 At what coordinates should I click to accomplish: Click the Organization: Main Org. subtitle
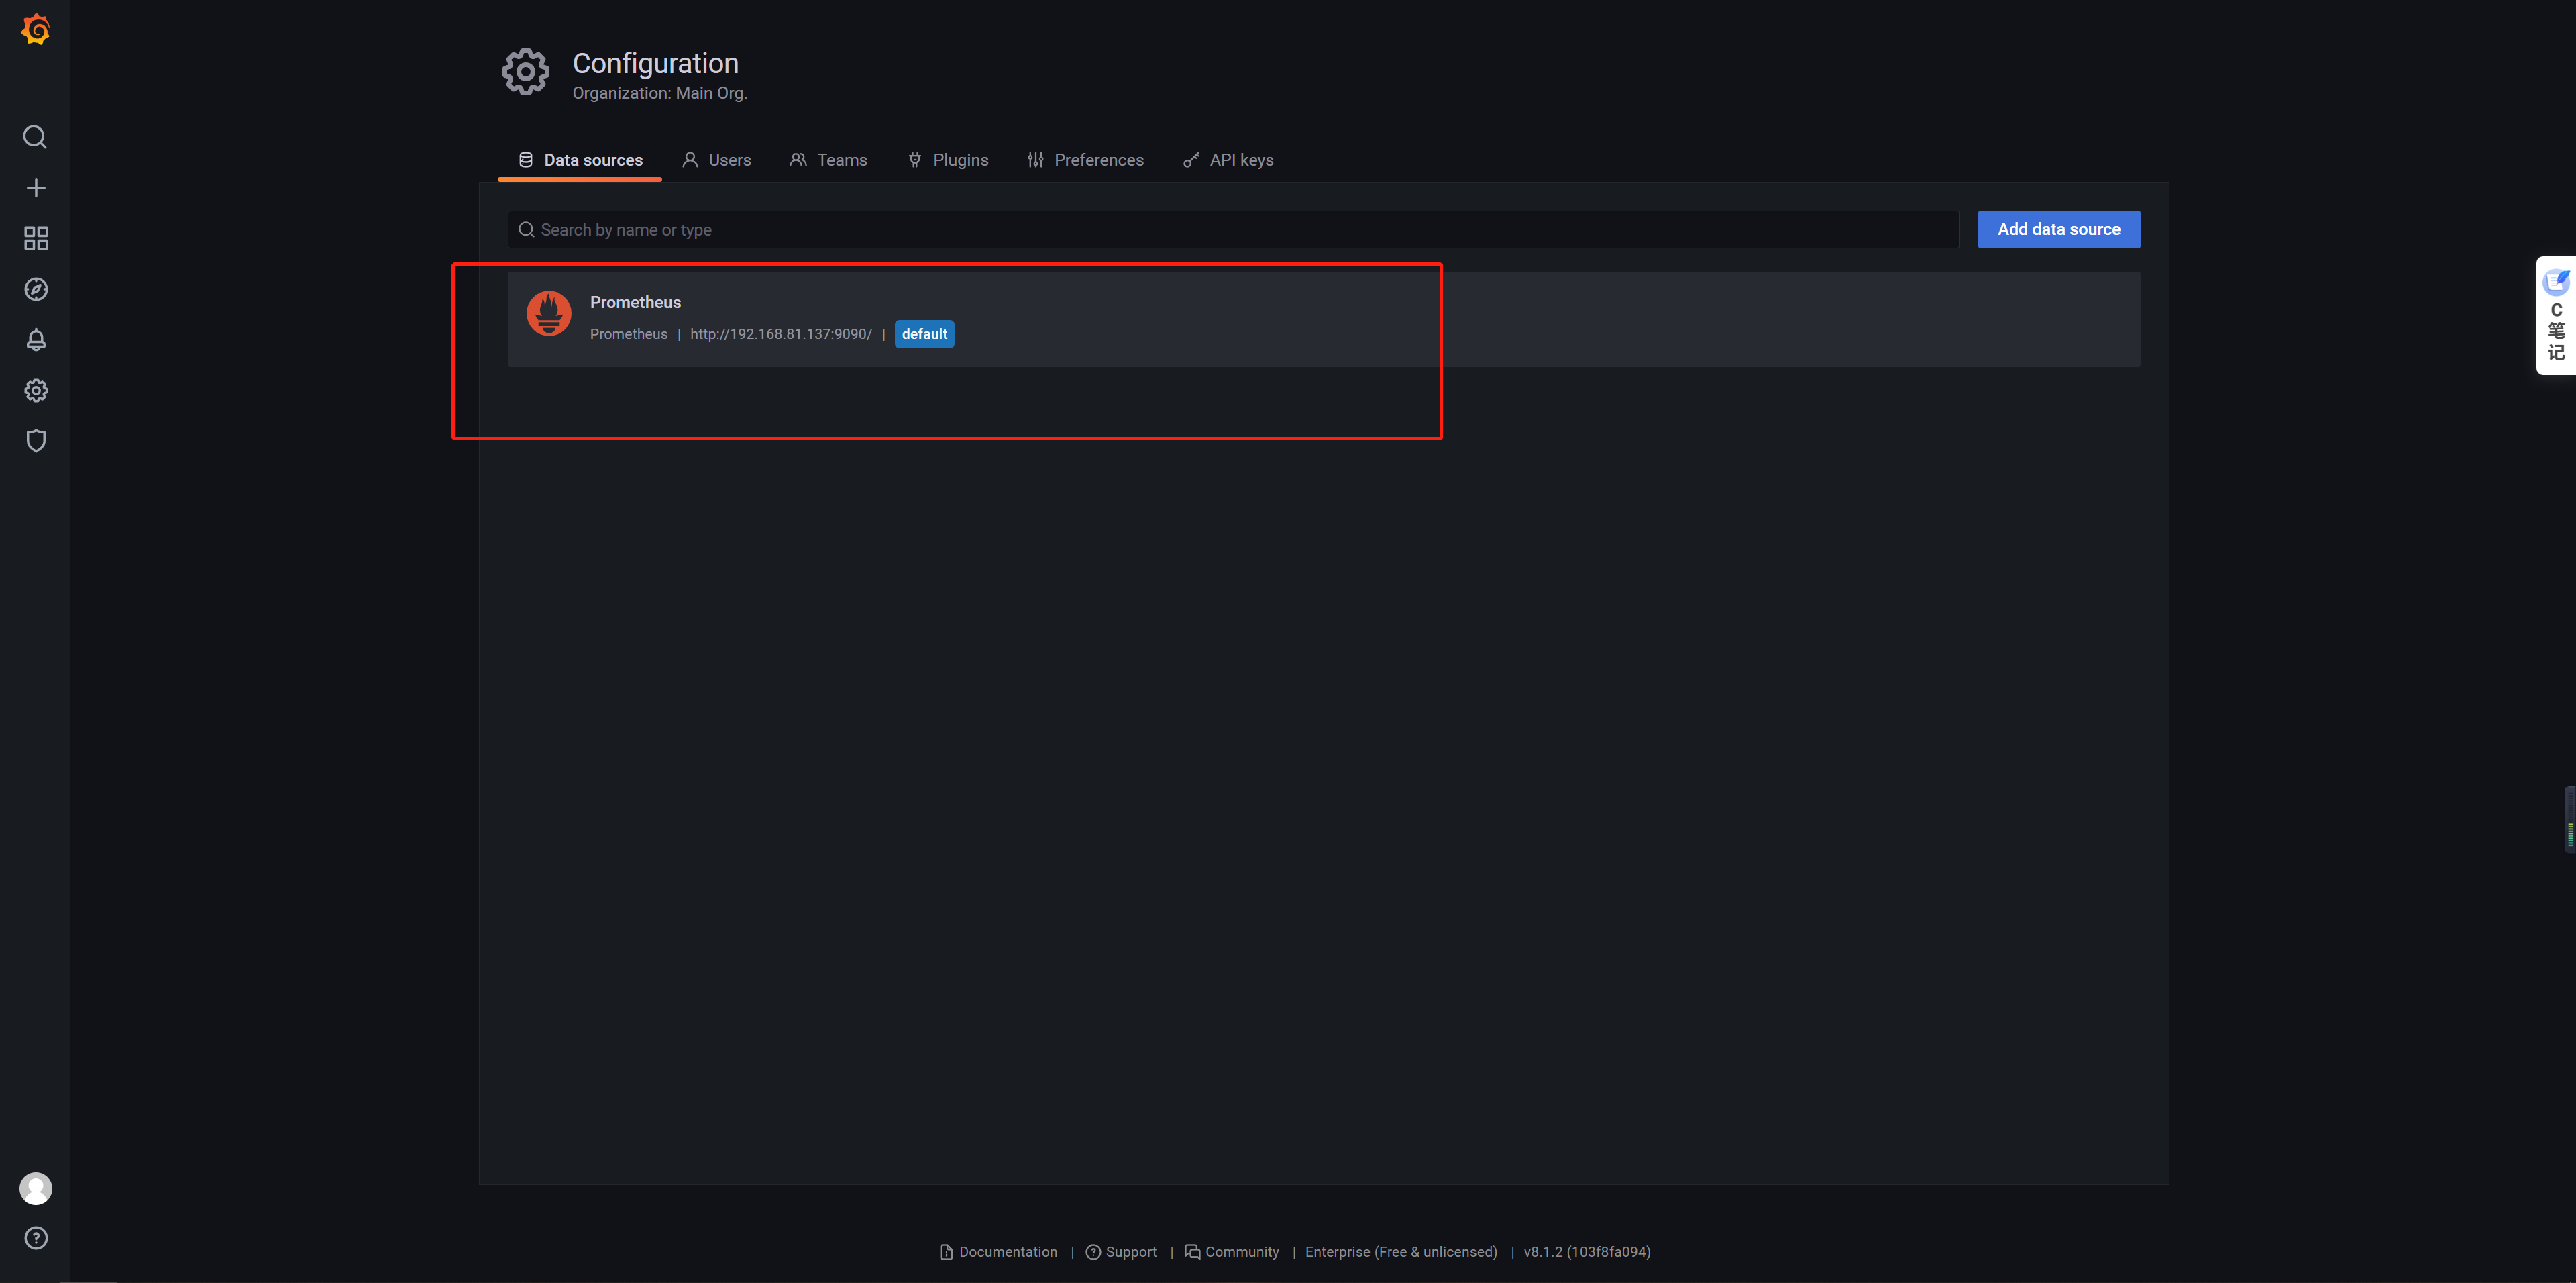pos(660,93)
